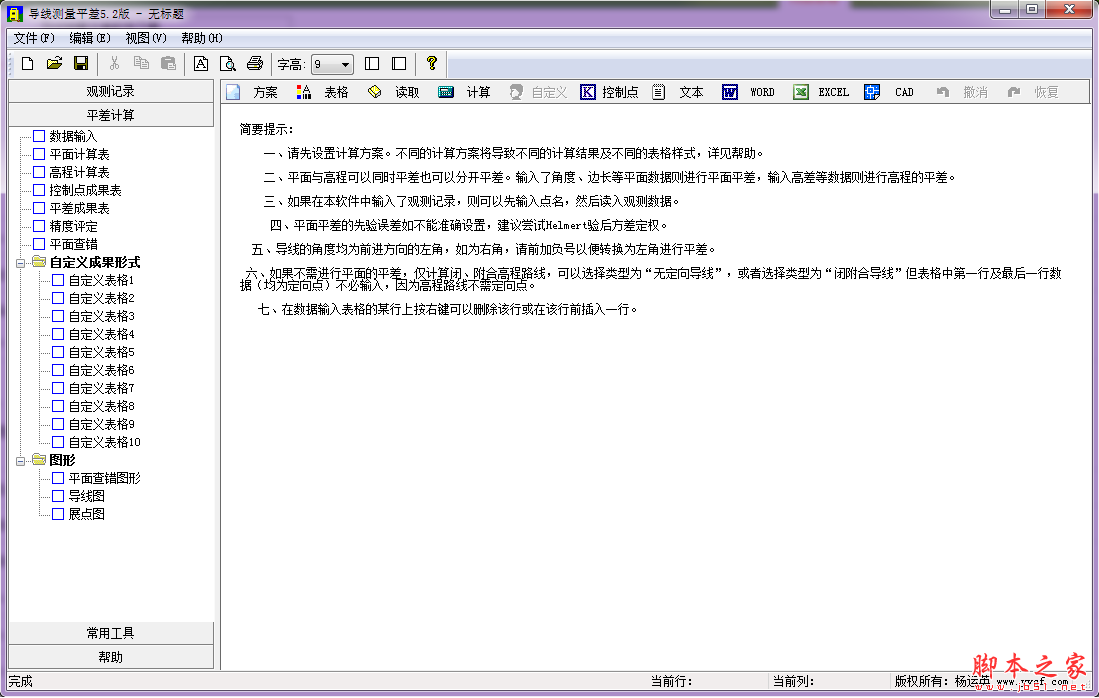Check the 导线图 checkbox under 图形
Viewport: 1099px width, 698px height.
tap(56, 496)
